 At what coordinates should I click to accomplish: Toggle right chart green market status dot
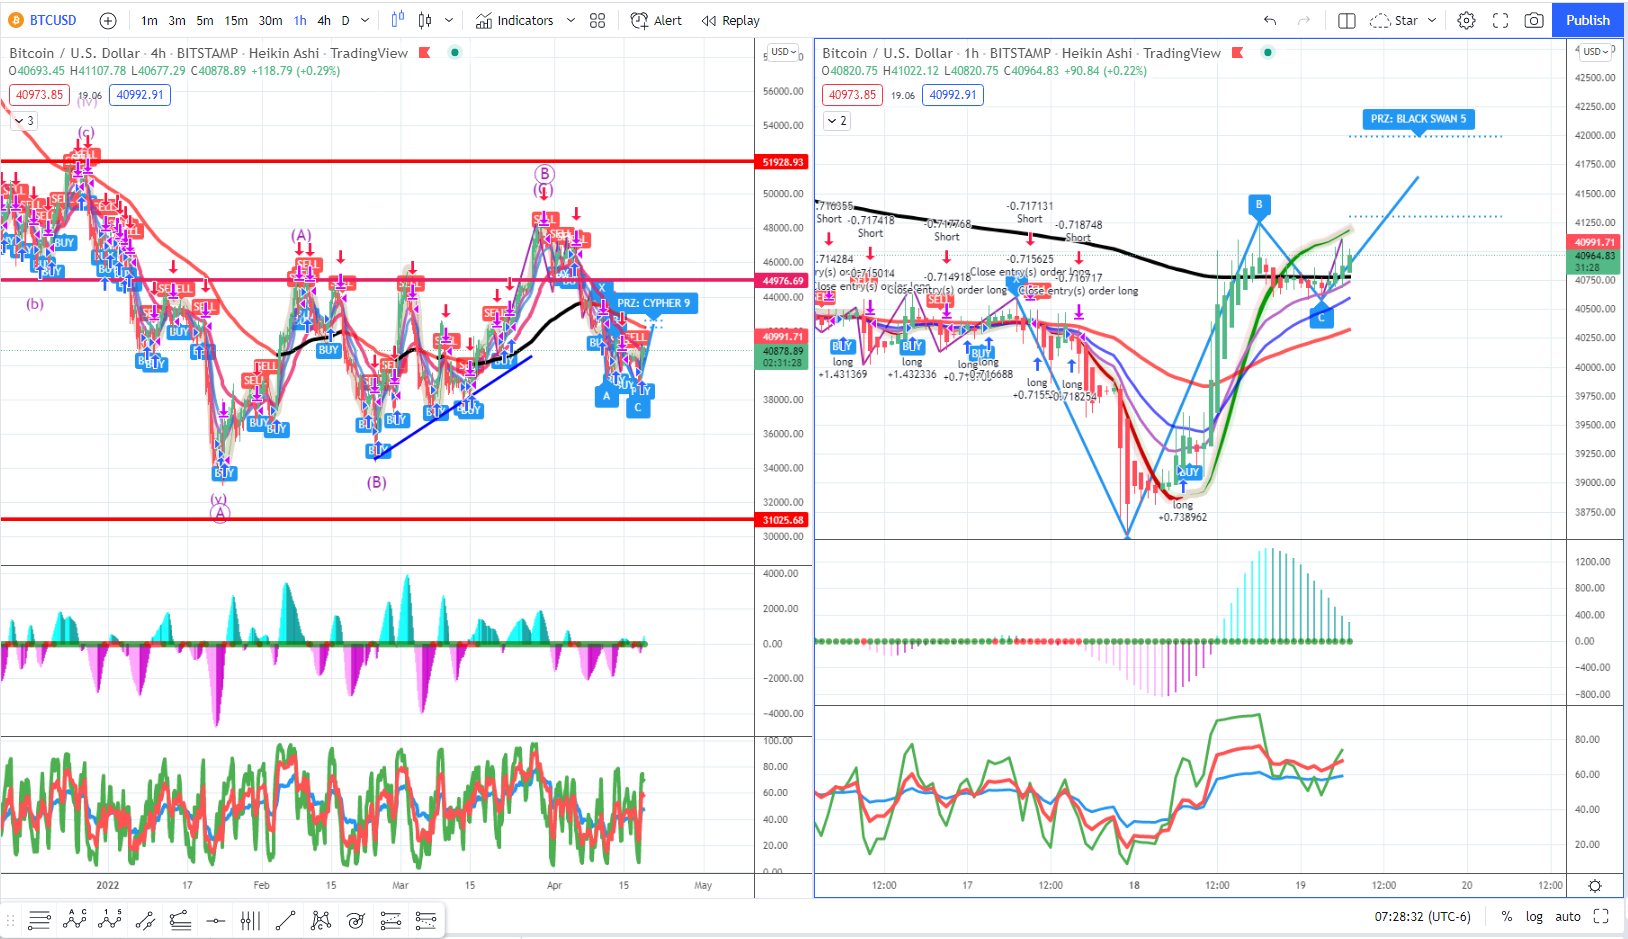point(1268,53)
